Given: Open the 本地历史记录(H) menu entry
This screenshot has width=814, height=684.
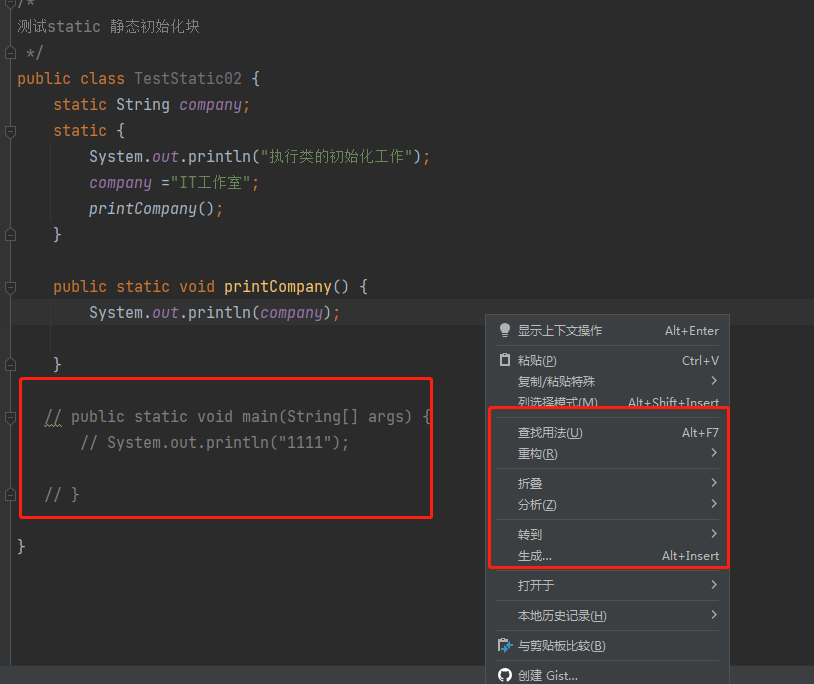Looking at the screenshot, I should coord(607,615).
